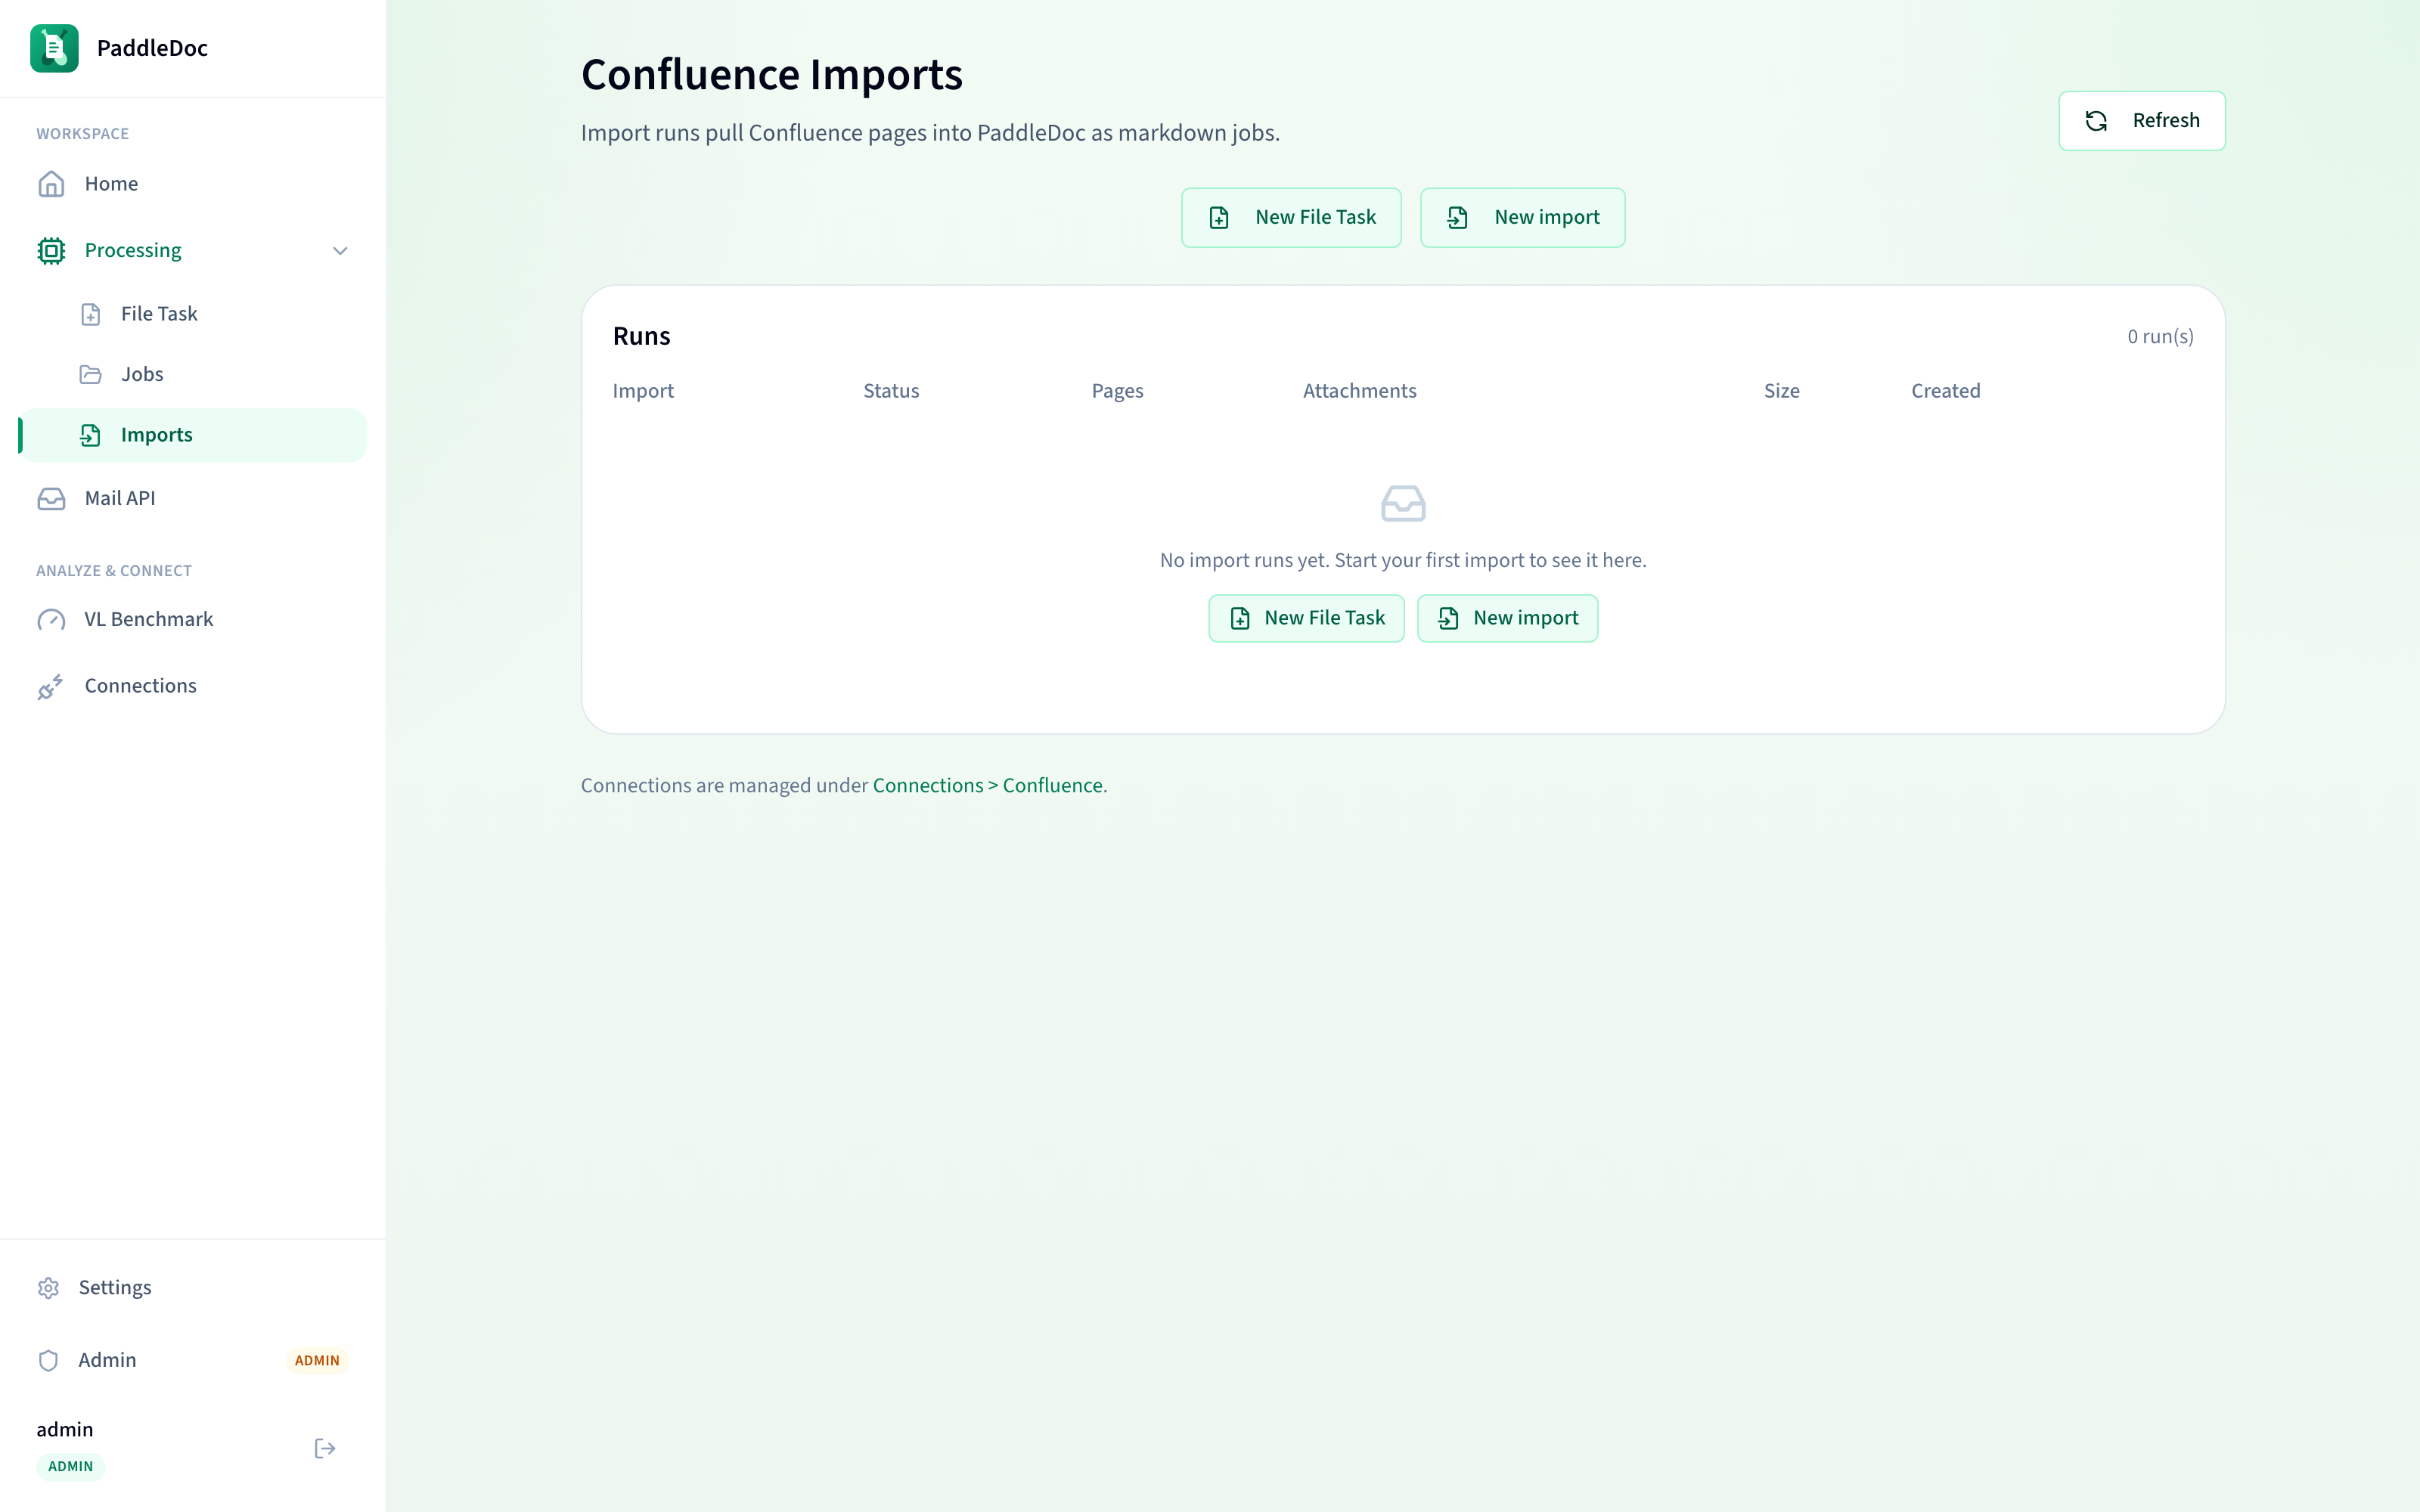Open Mail API from sidebar
The height and width of the screenshot is (1512, 2420).
pyautogui.click(x=192, y=498)
